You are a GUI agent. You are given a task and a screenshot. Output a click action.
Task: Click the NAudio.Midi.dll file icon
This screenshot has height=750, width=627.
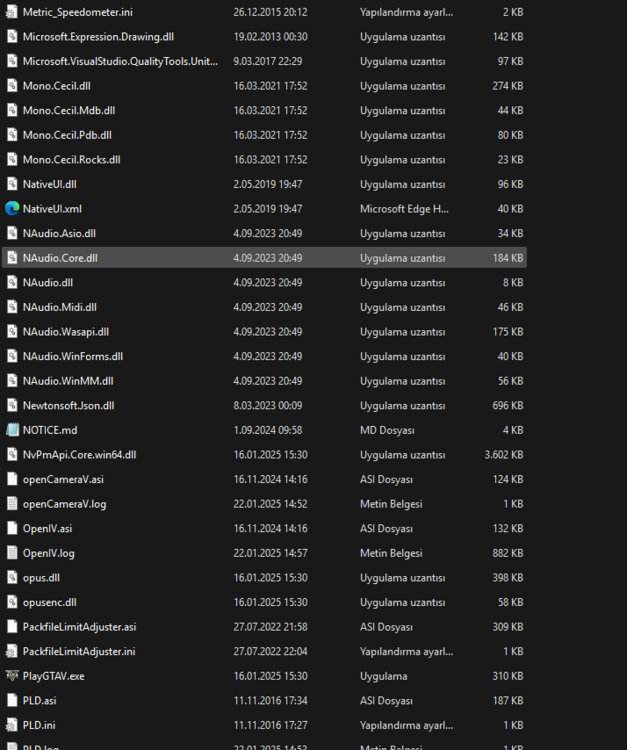[12, 307]
